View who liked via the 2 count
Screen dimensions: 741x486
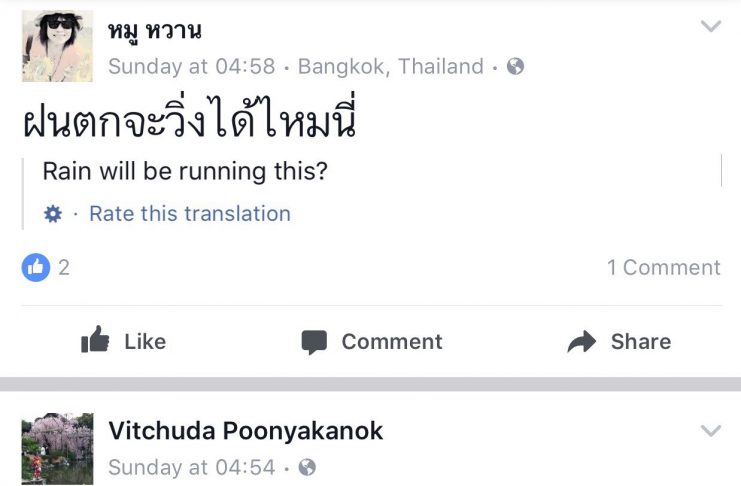[x=64, y=267]
